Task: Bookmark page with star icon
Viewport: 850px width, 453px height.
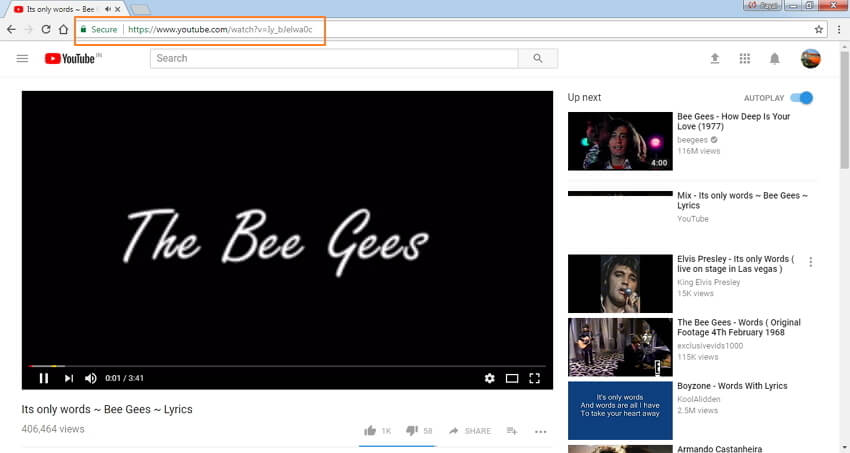Action: coord(819,30)
